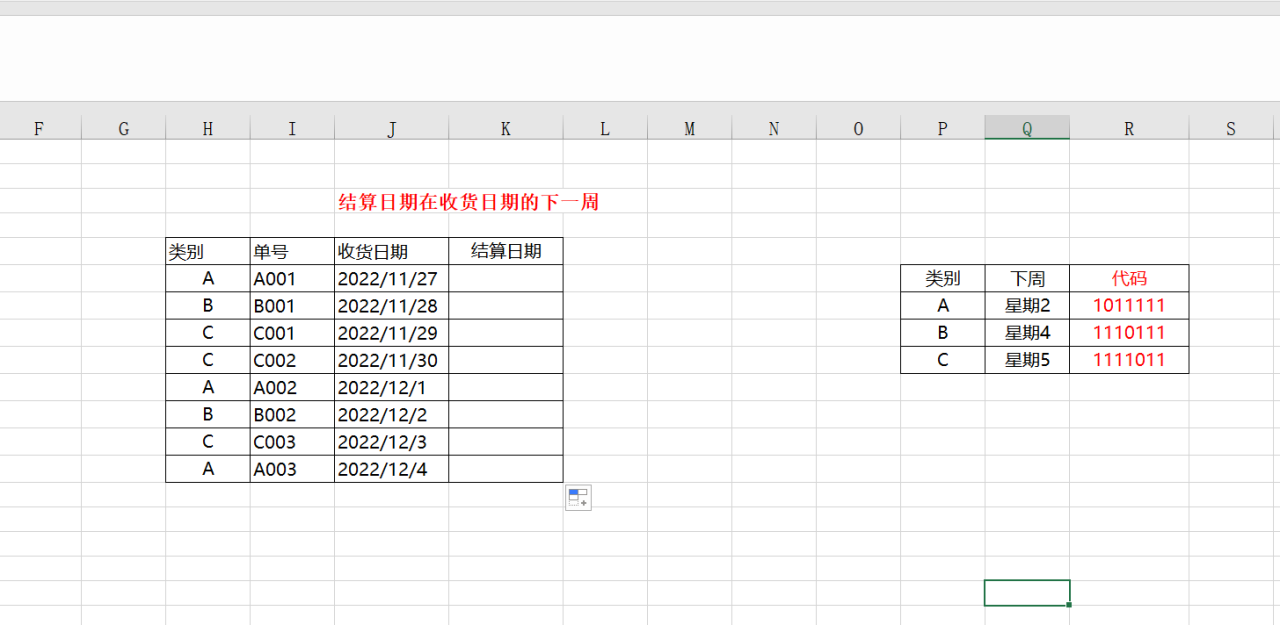
Task: Select column L header
Action: [x=605, y=128]
